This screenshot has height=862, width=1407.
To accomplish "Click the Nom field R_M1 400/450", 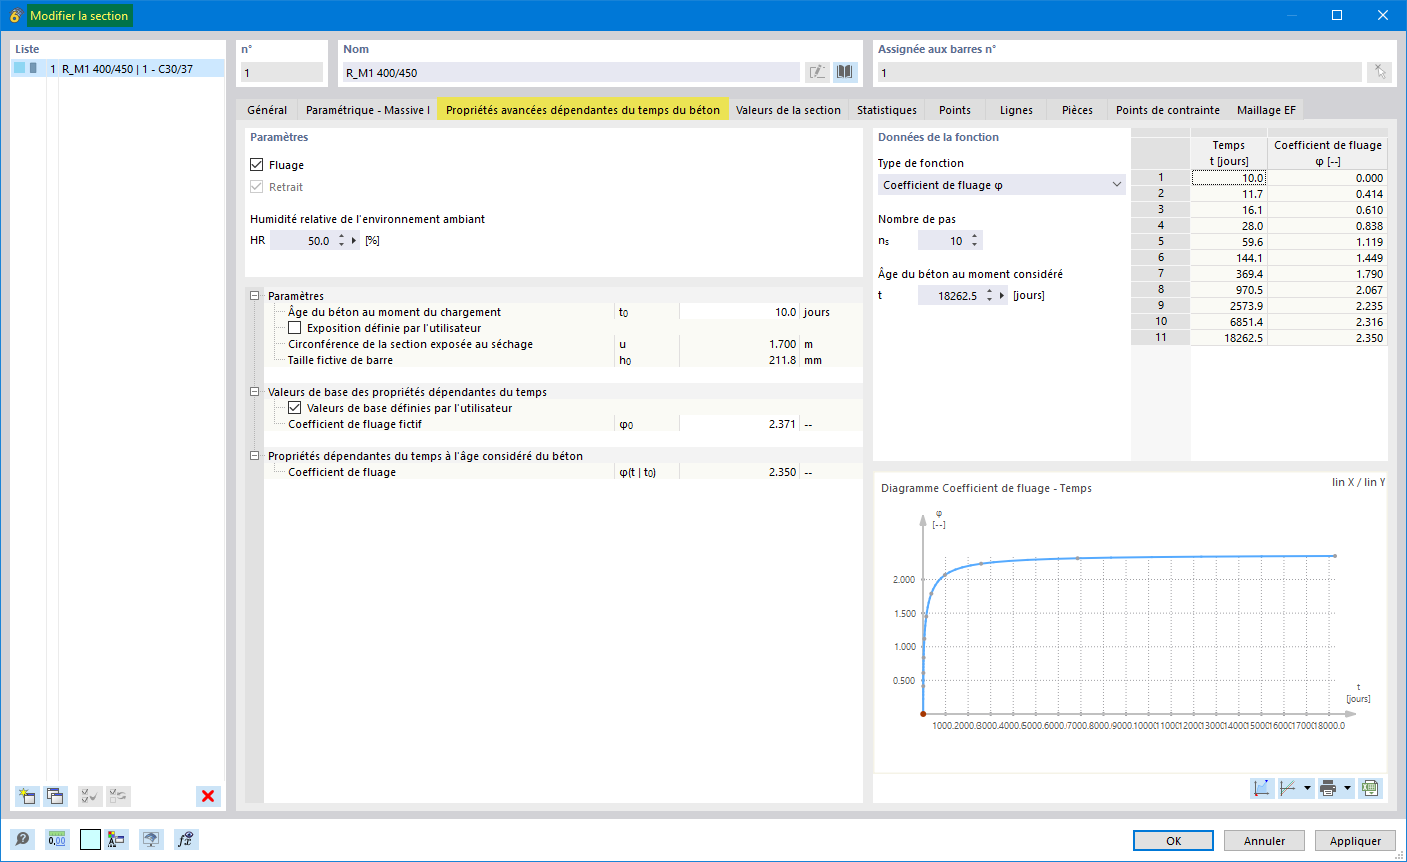I will [x=571, y=72].
